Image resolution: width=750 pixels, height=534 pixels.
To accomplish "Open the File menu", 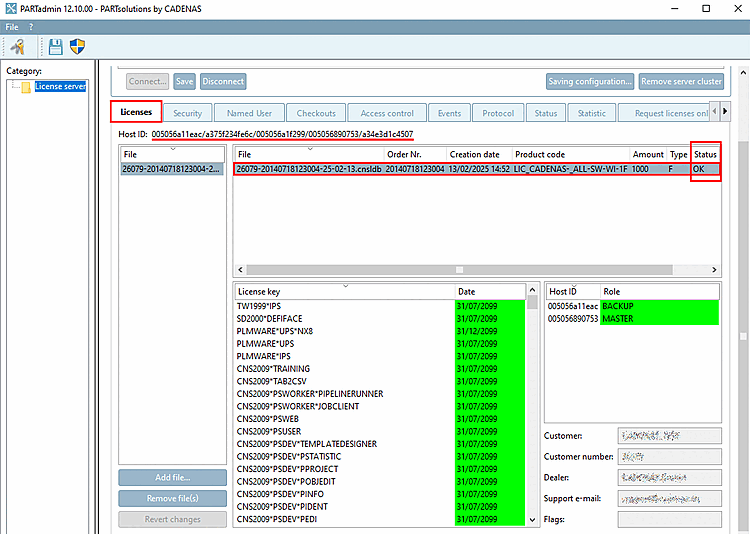I will tap(12, 26).
